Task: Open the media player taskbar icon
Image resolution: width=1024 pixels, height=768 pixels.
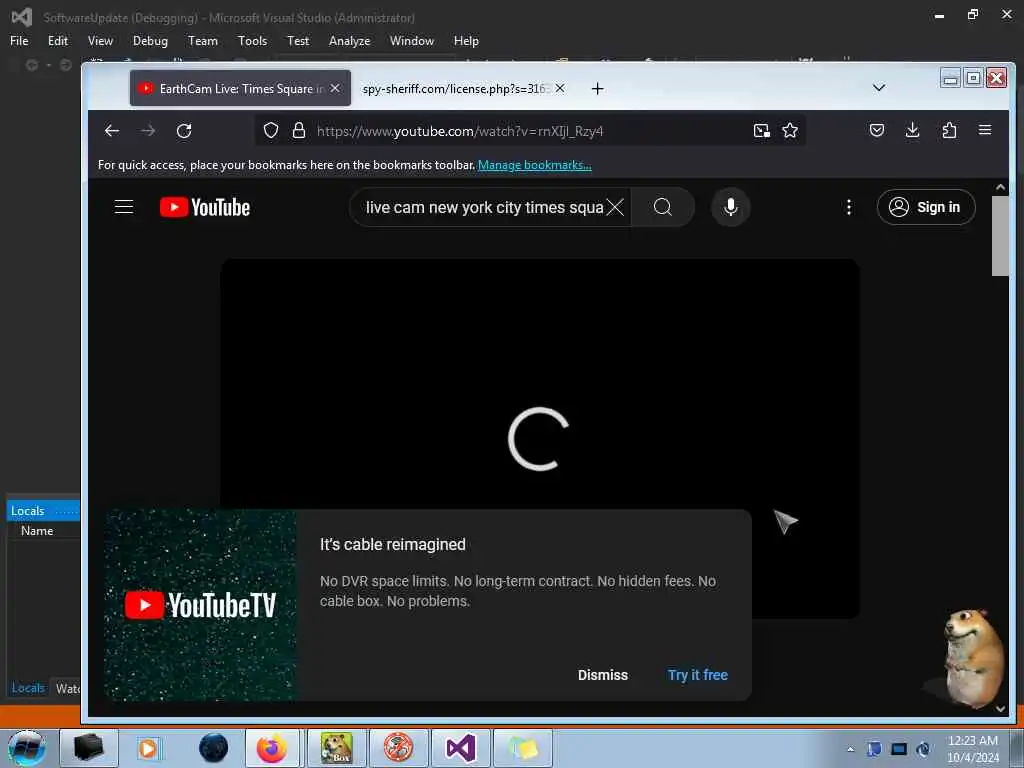Action: pos(148,748)
